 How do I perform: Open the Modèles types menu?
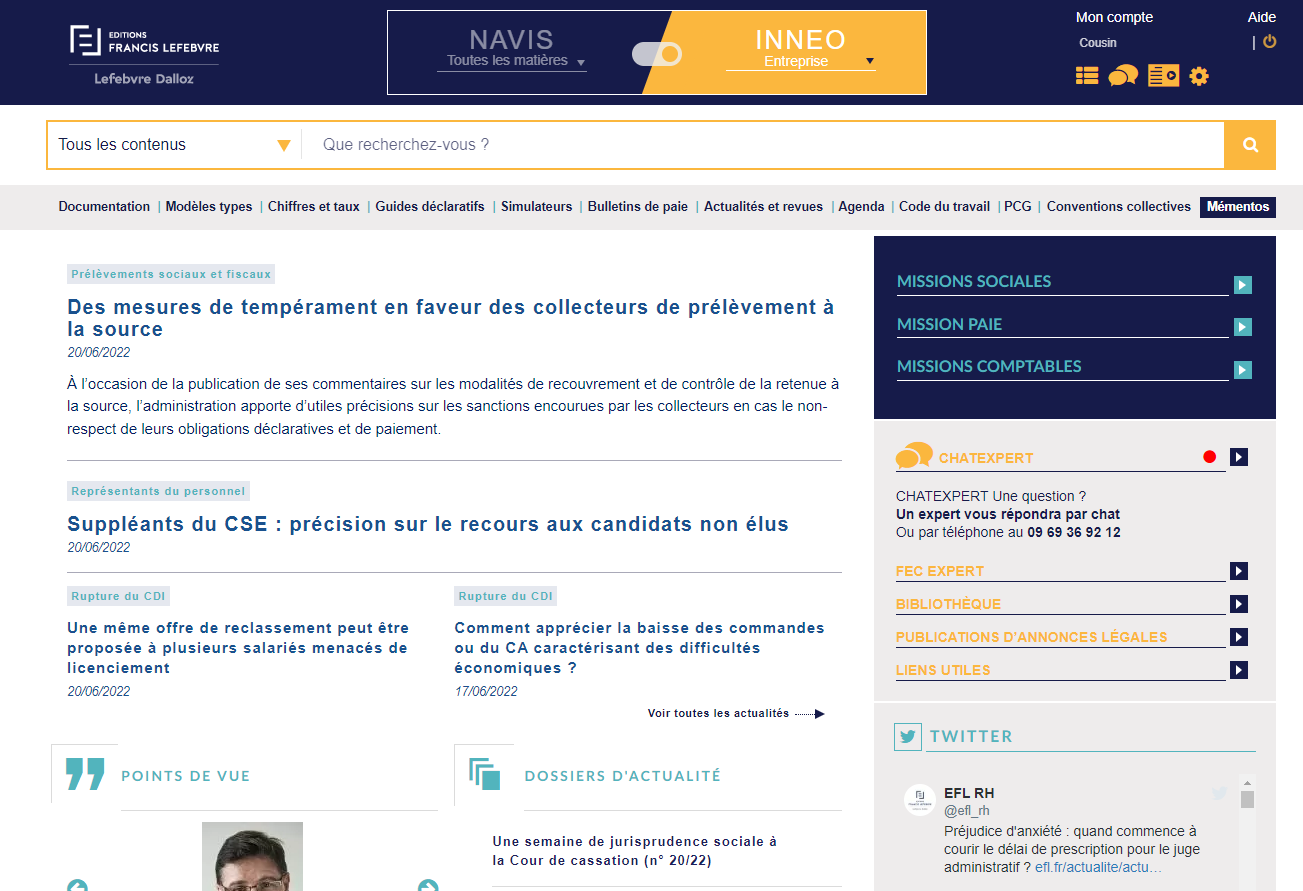[209, 207]
